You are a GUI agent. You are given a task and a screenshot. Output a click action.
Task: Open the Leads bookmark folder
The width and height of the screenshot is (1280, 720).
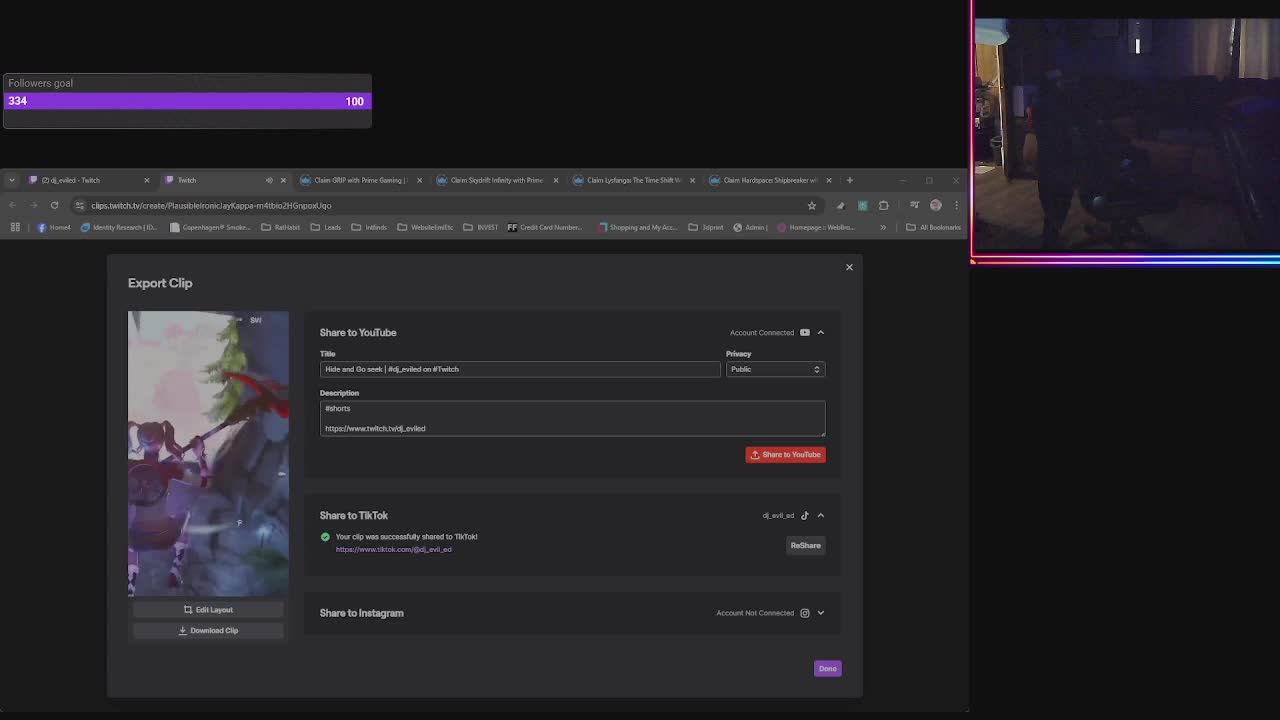pyautogui.click(x=326, y=227)
